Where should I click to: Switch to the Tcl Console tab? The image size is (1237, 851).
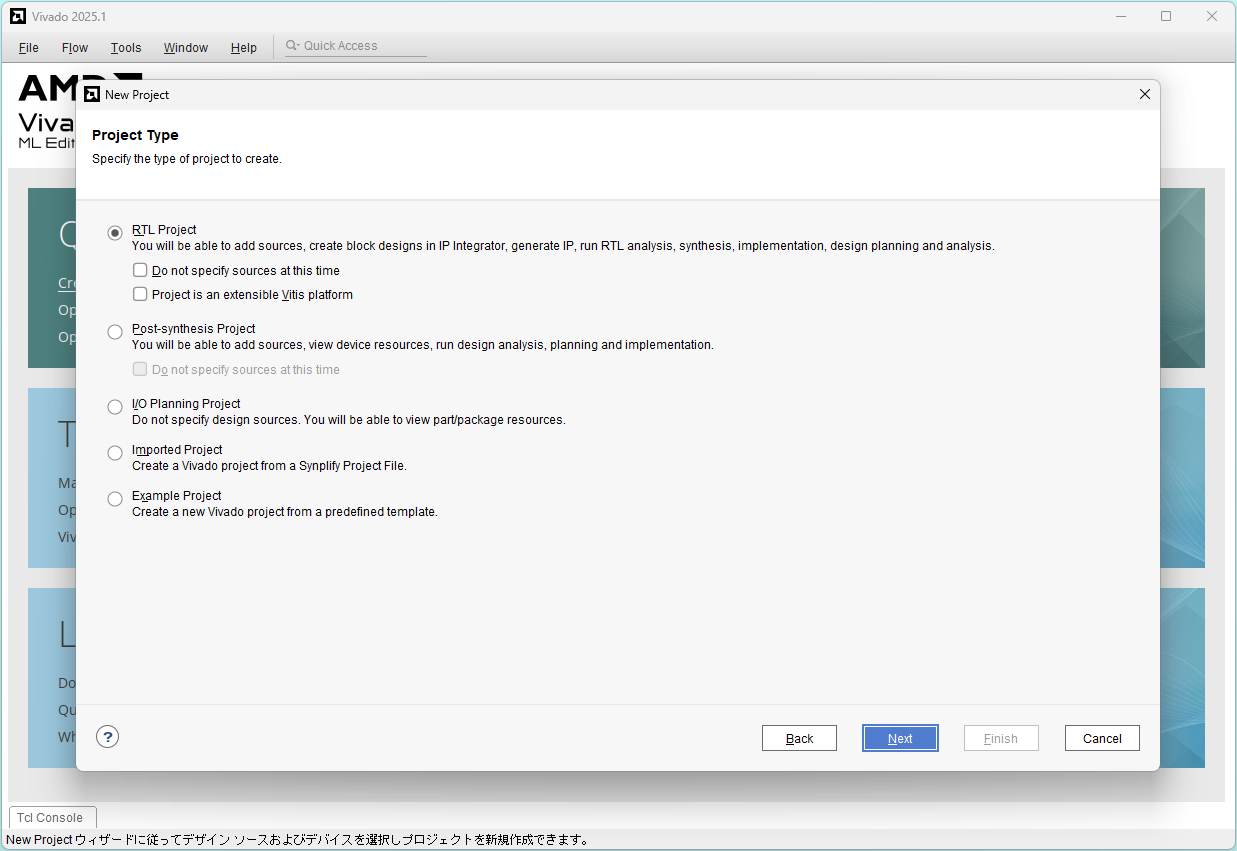click(x=50, y=818)
